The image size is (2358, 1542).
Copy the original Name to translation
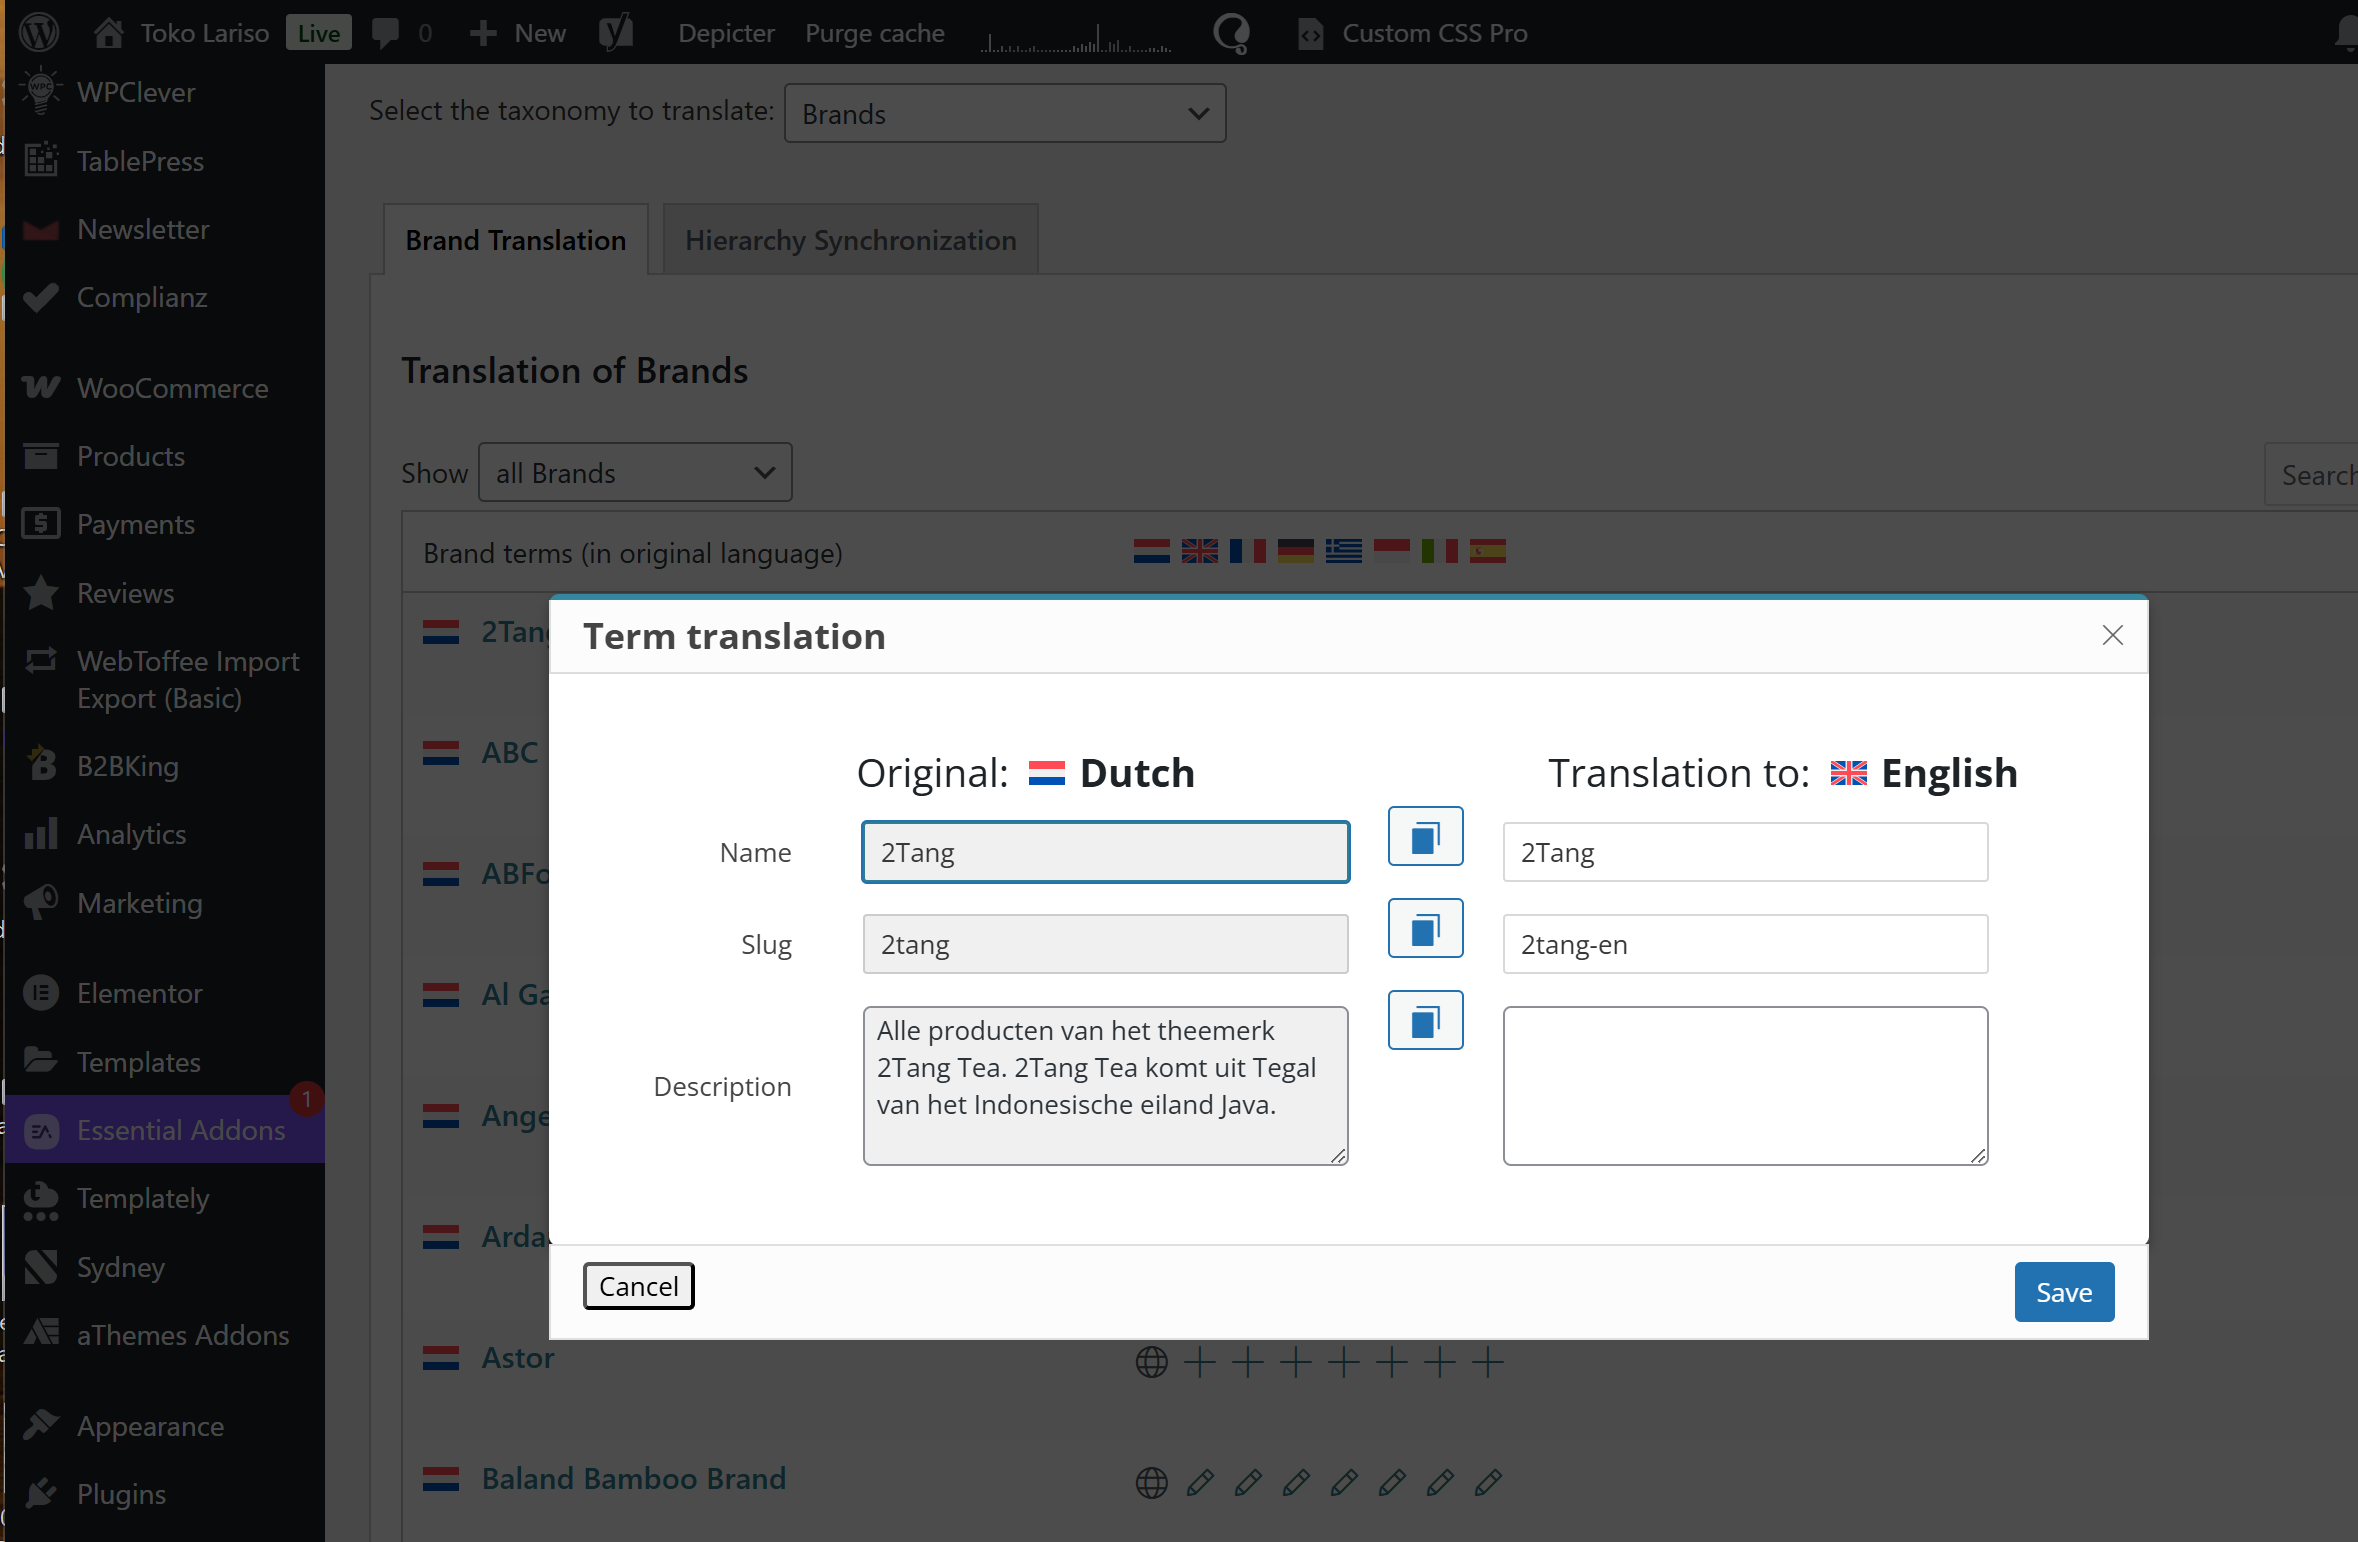(1425, 836)
